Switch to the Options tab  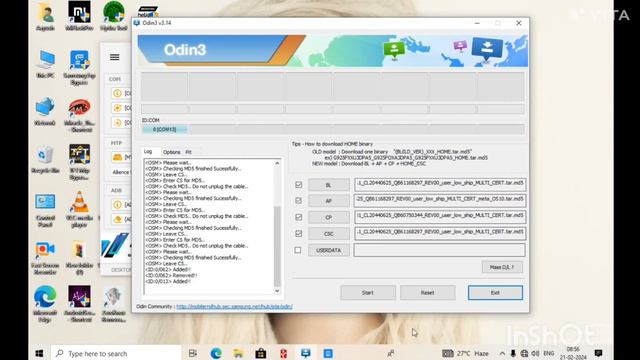point(171,152)
